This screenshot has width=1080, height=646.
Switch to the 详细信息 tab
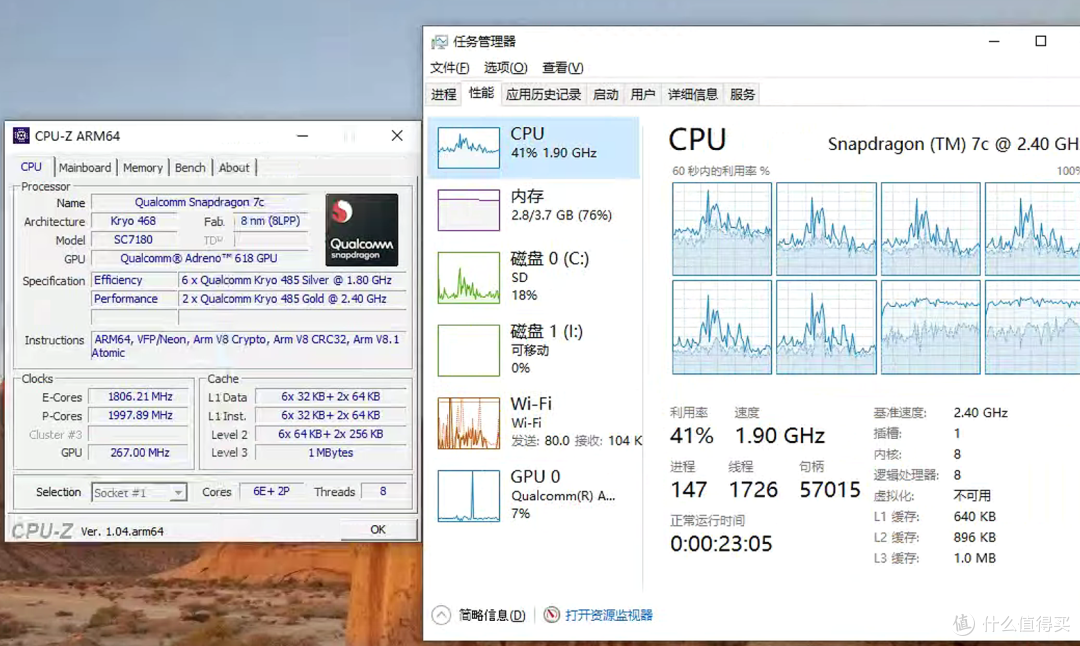[692, 94]
